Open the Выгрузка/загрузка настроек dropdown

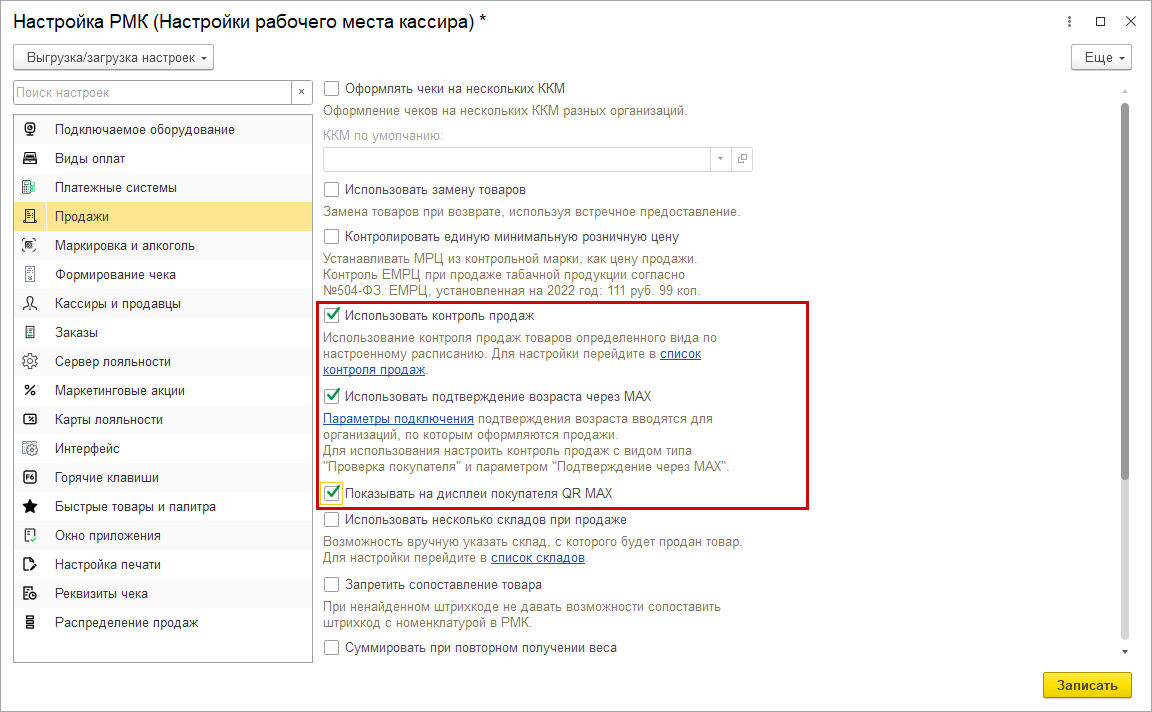114,58
